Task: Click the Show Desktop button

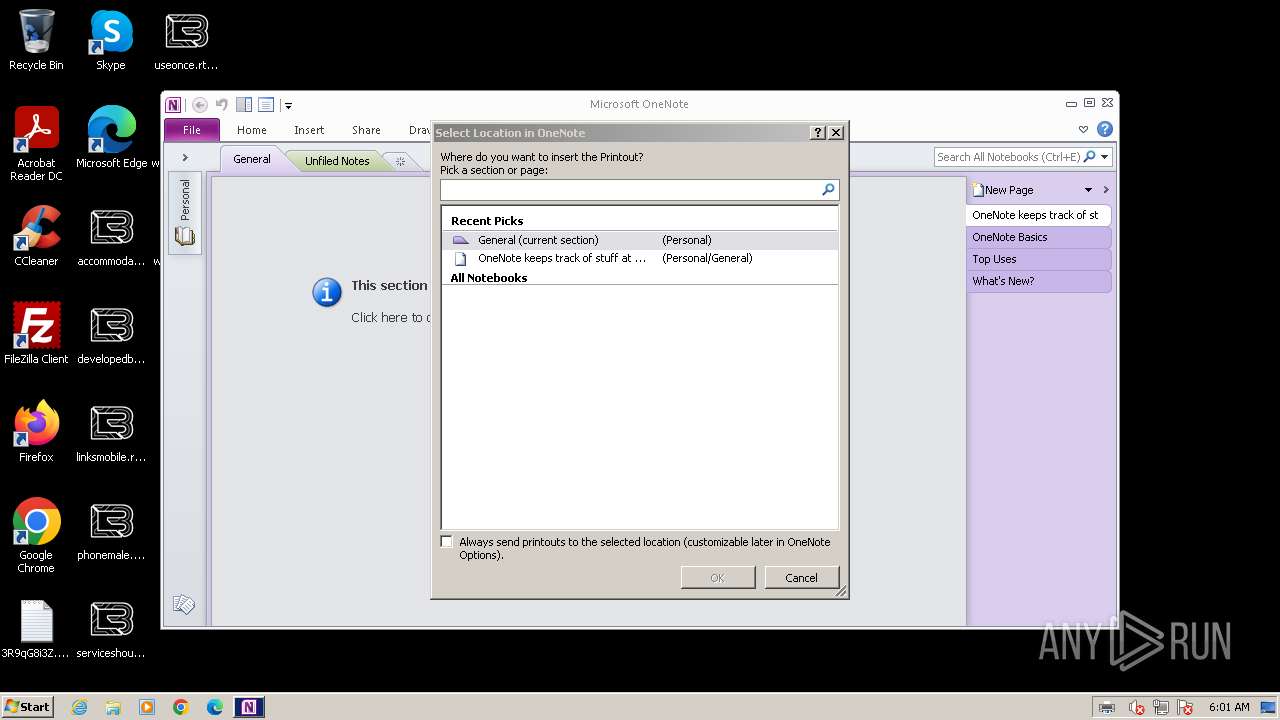Action: coord(1269,707)
